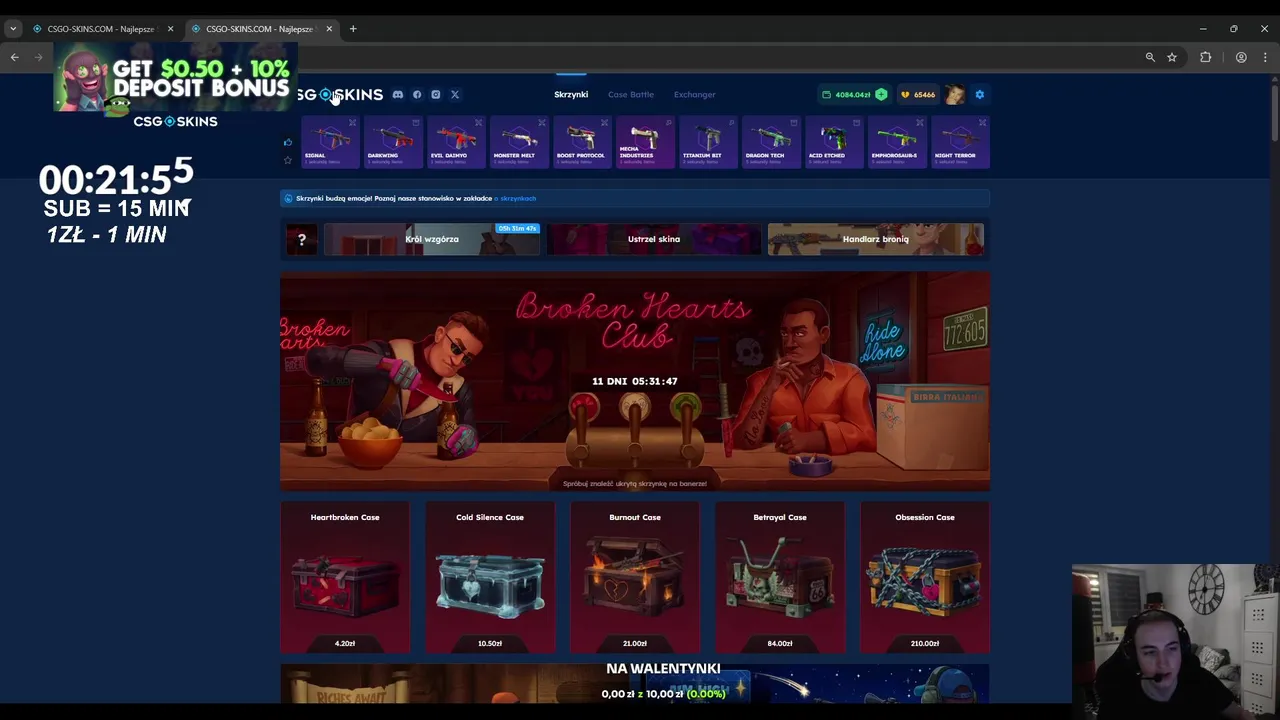The height and width of the screenshot is (720, 1280).
Task: Switch to the Exchanger tab
Action: tap(695, 95)
